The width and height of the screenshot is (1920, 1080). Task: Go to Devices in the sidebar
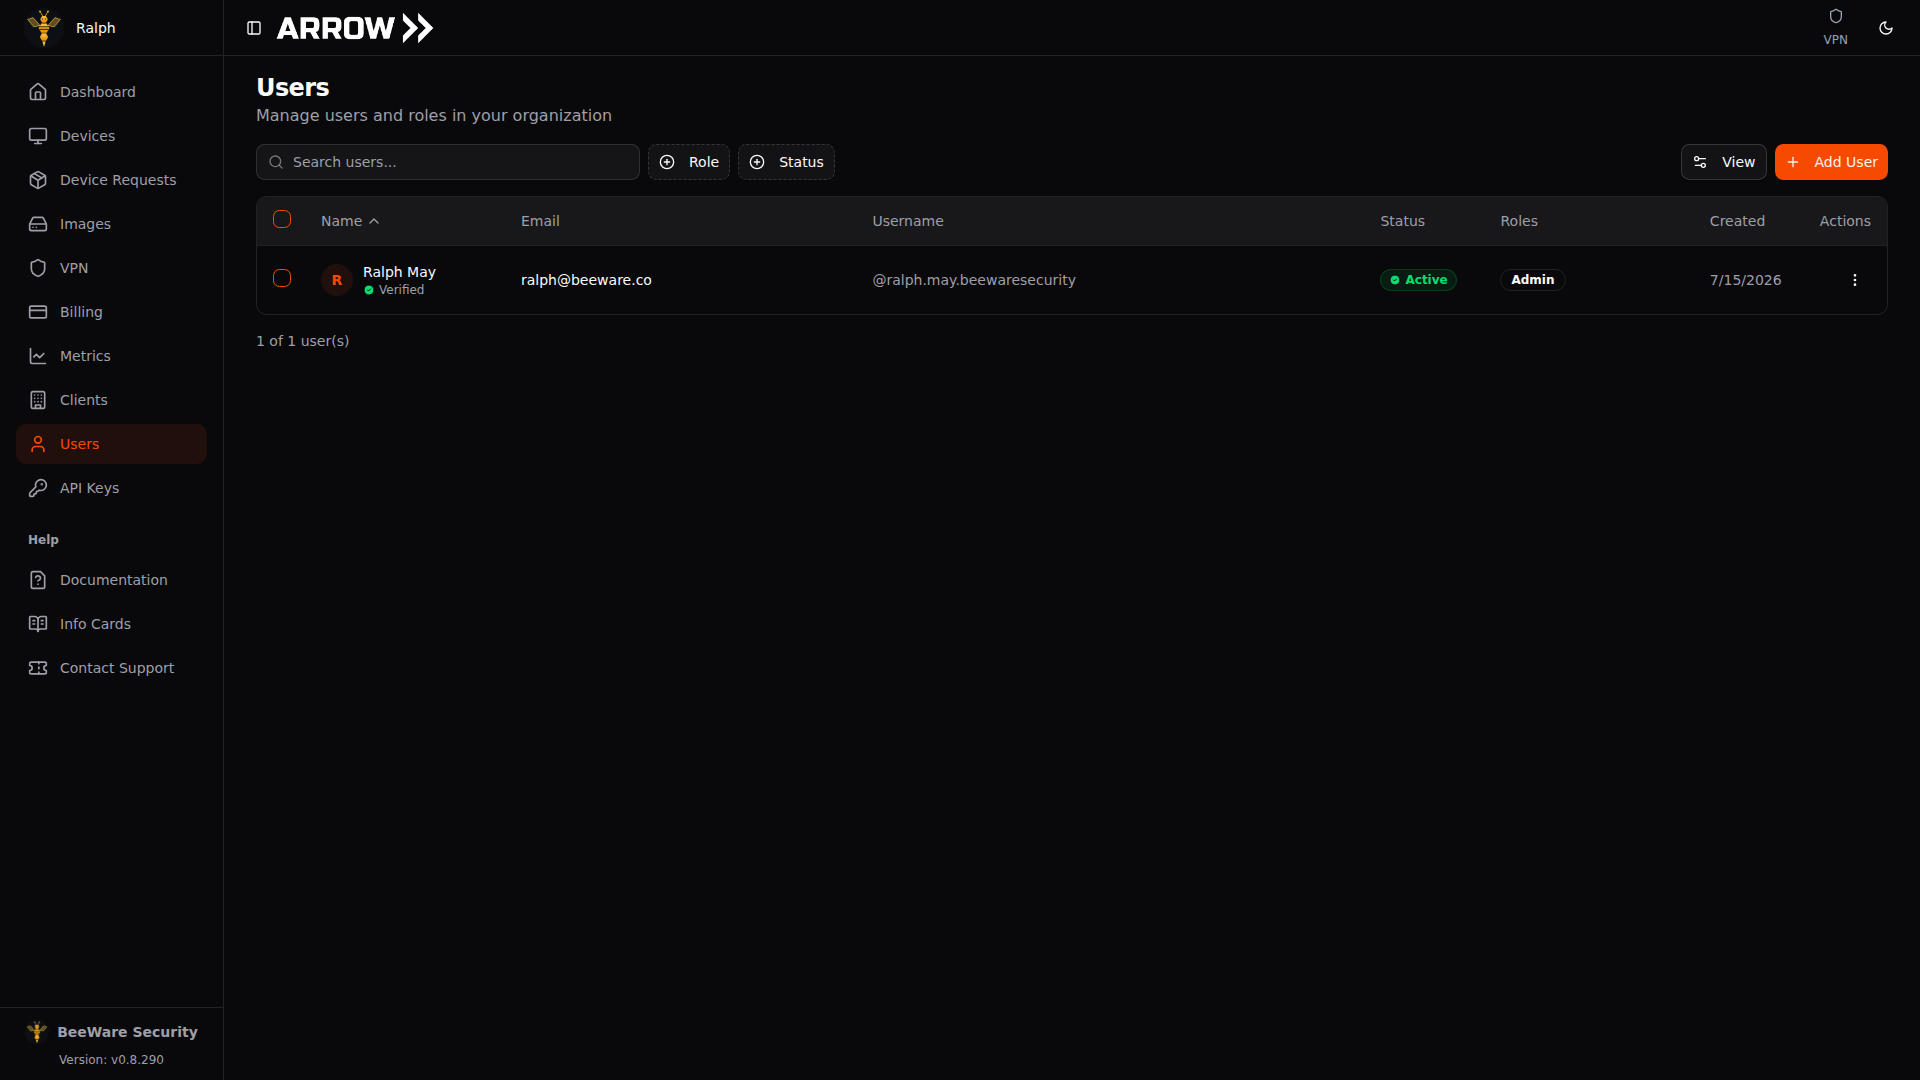[111, 136]
